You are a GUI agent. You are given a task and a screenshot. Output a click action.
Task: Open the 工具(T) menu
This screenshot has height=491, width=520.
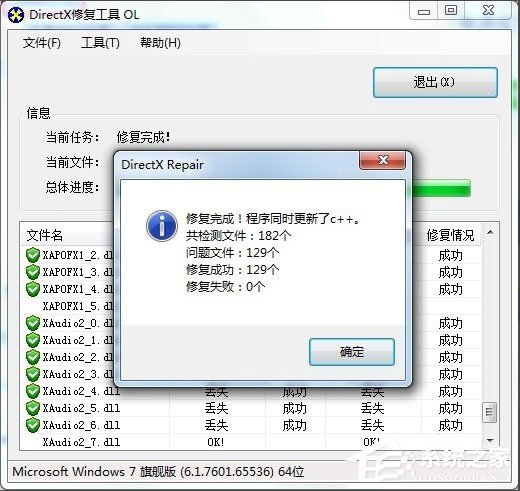pyautogui.click(x=100, y=43)
